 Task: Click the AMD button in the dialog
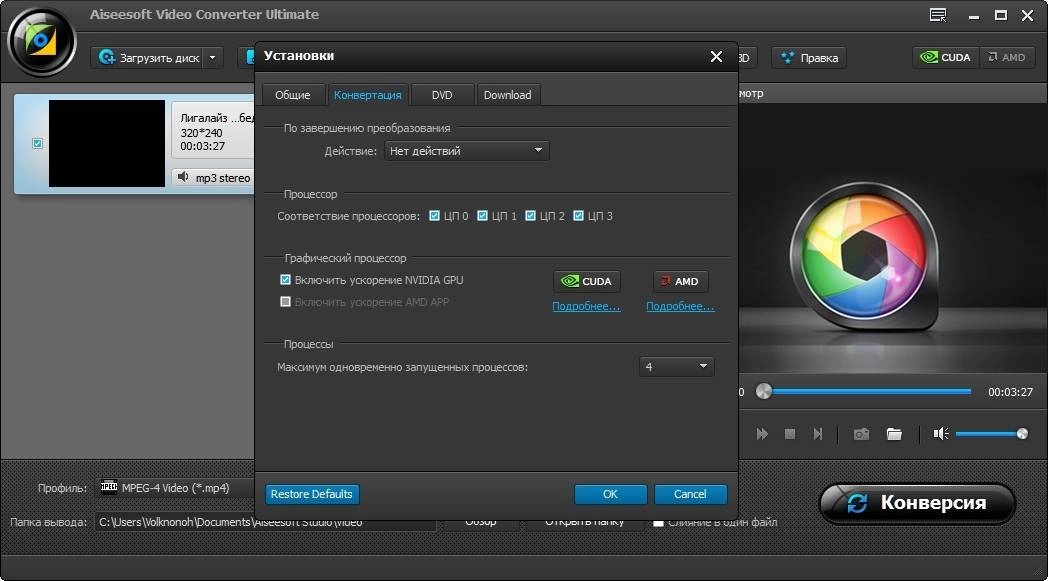680,281
